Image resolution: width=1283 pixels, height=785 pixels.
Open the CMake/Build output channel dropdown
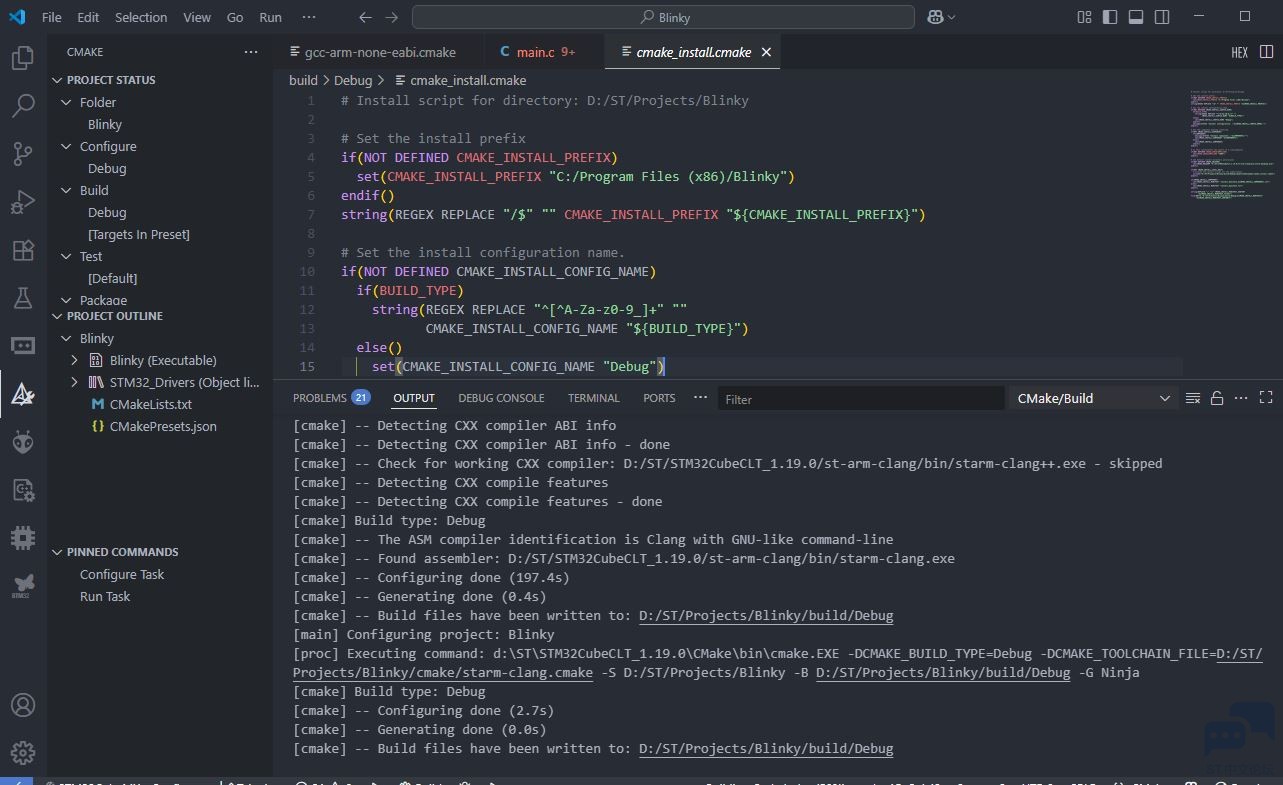1093,398
